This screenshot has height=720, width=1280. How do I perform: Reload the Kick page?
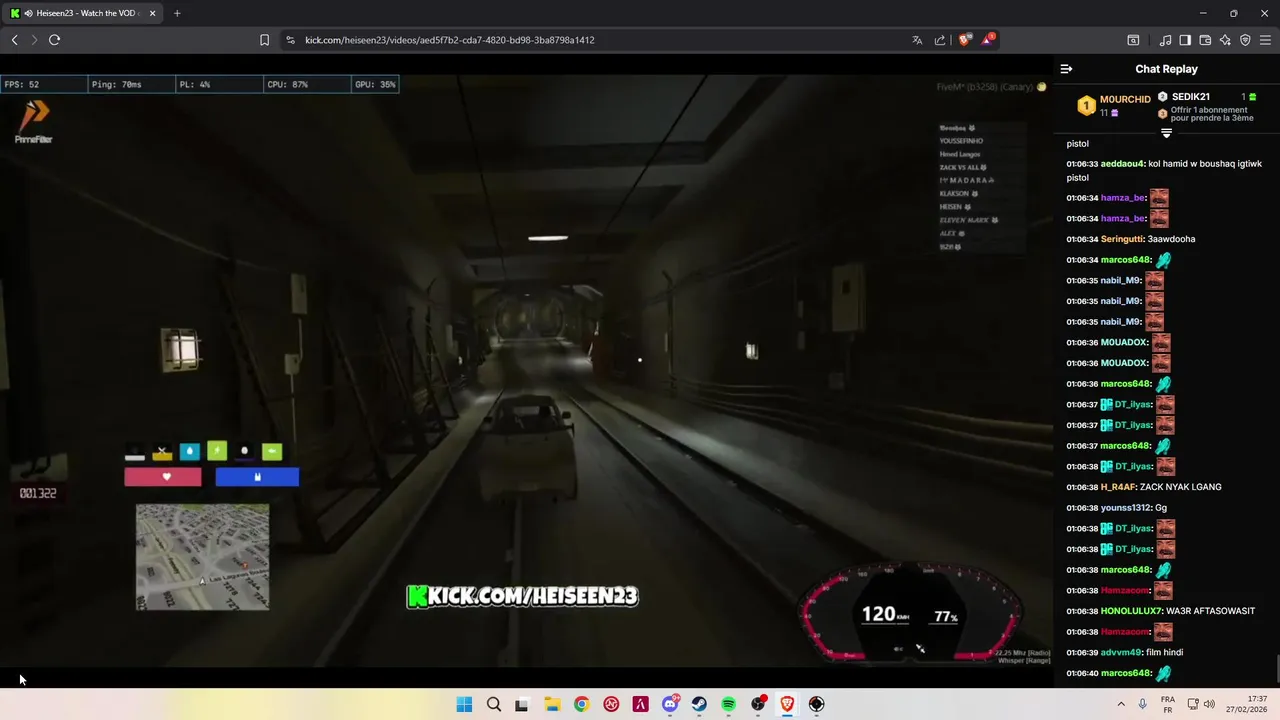point(54,40)
